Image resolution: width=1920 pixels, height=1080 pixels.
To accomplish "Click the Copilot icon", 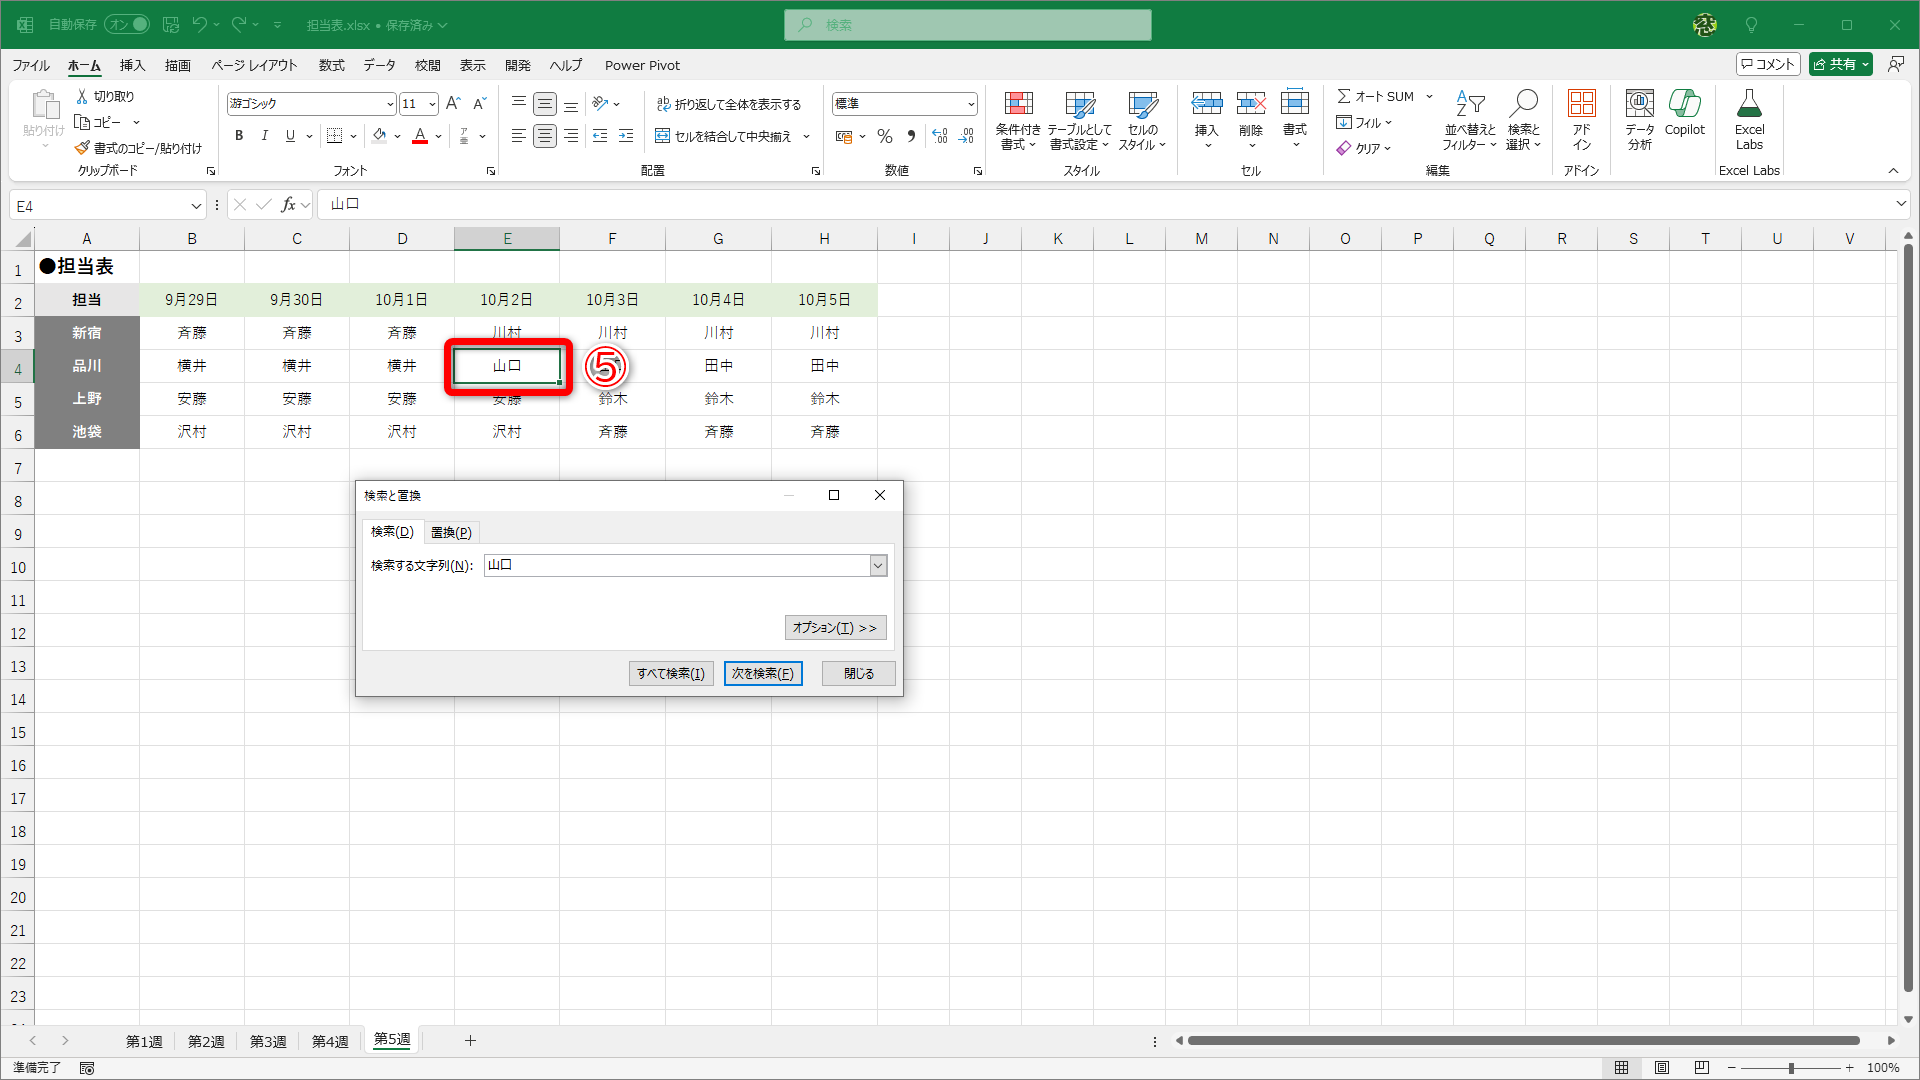I will tap(1684, 104).
